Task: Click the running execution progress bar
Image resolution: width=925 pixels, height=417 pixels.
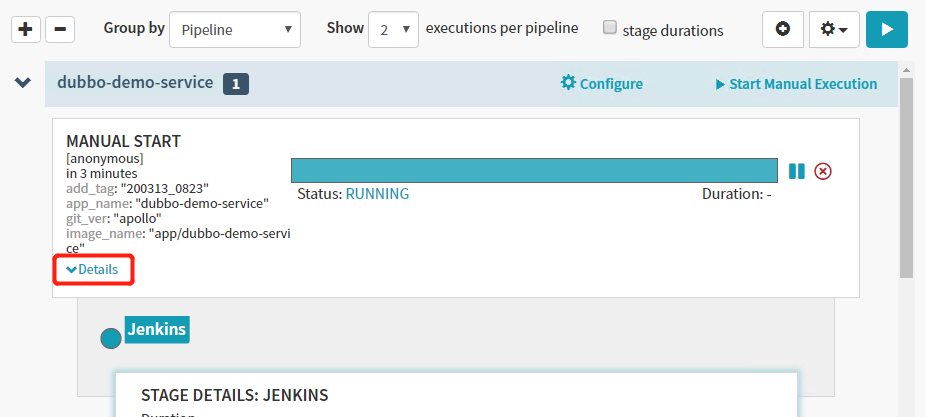Action: tap(533, 170)
